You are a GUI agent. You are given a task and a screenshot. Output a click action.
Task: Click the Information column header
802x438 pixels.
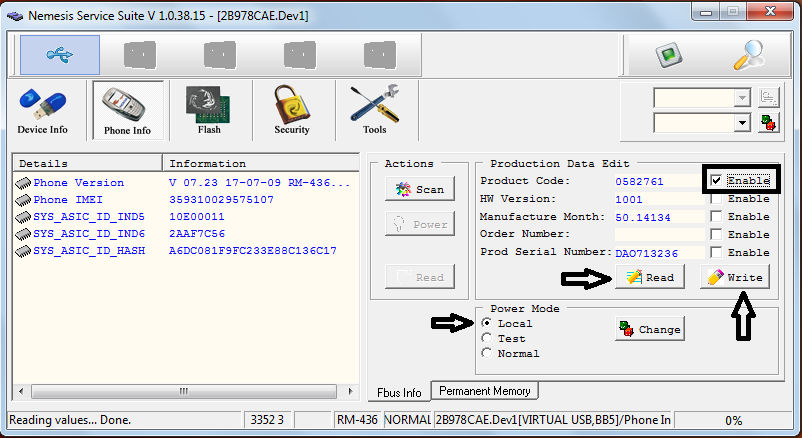pos(261,164)
